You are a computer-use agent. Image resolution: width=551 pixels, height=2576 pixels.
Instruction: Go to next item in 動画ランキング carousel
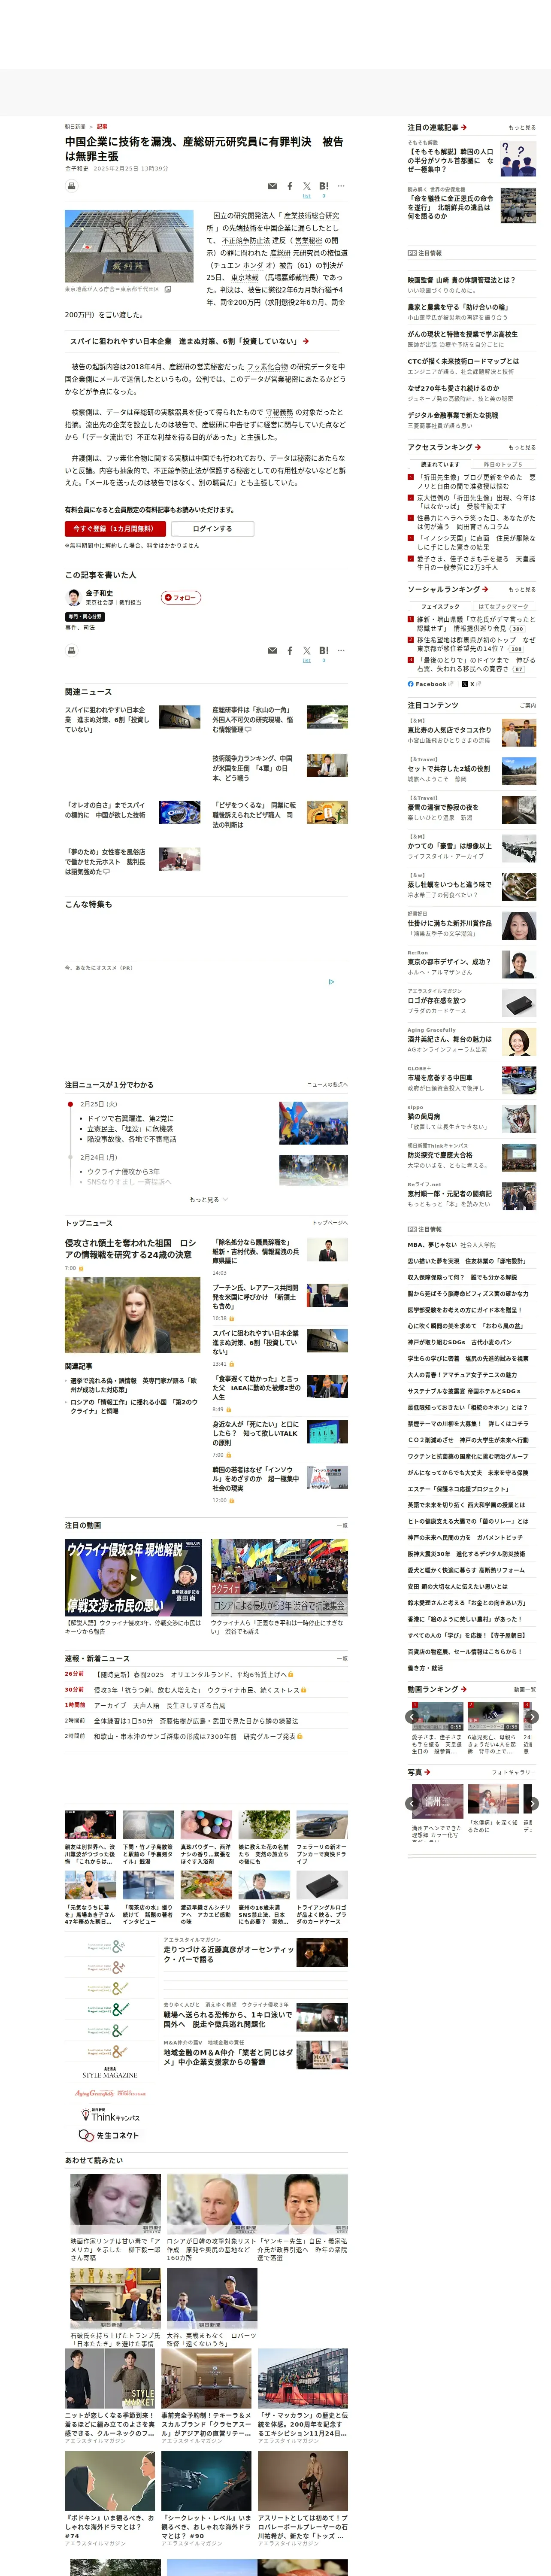(x=532, y=1717)
